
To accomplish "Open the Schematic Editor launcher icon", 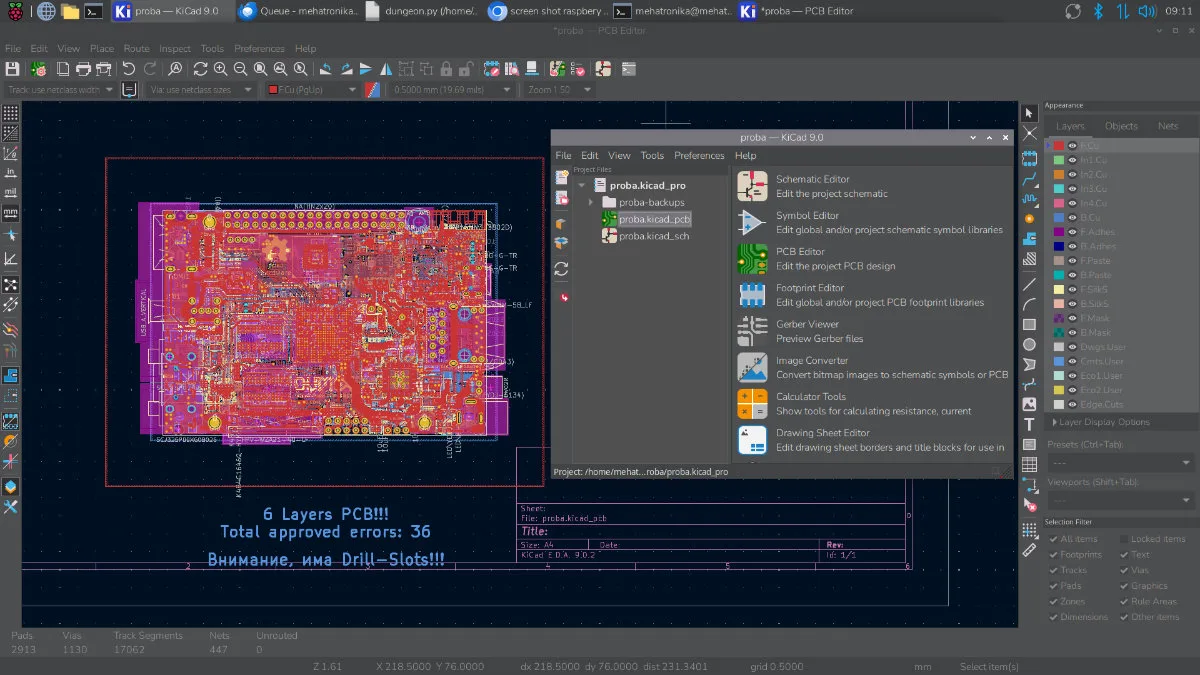I will tap(752, 186).
